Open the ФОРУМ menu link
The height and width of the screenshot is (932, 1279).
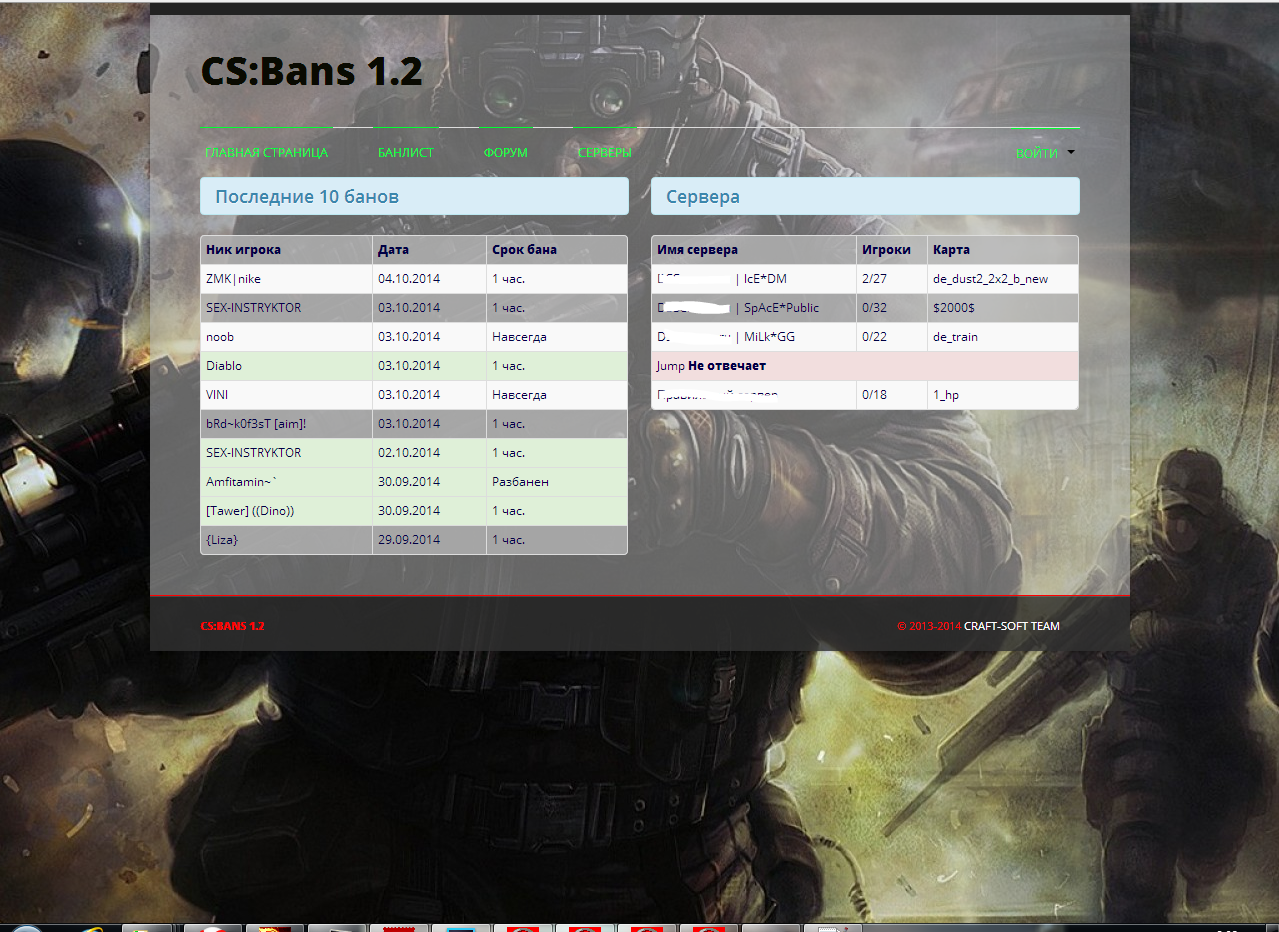[x=505, y=153]
